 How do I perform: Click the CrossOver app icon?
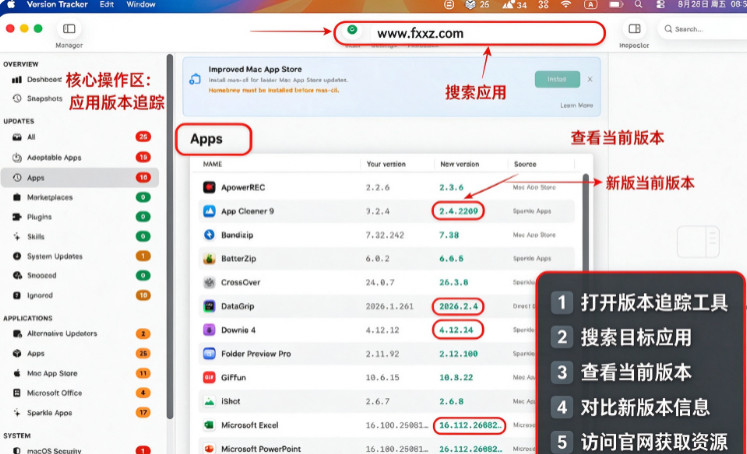tap(209, 282)
